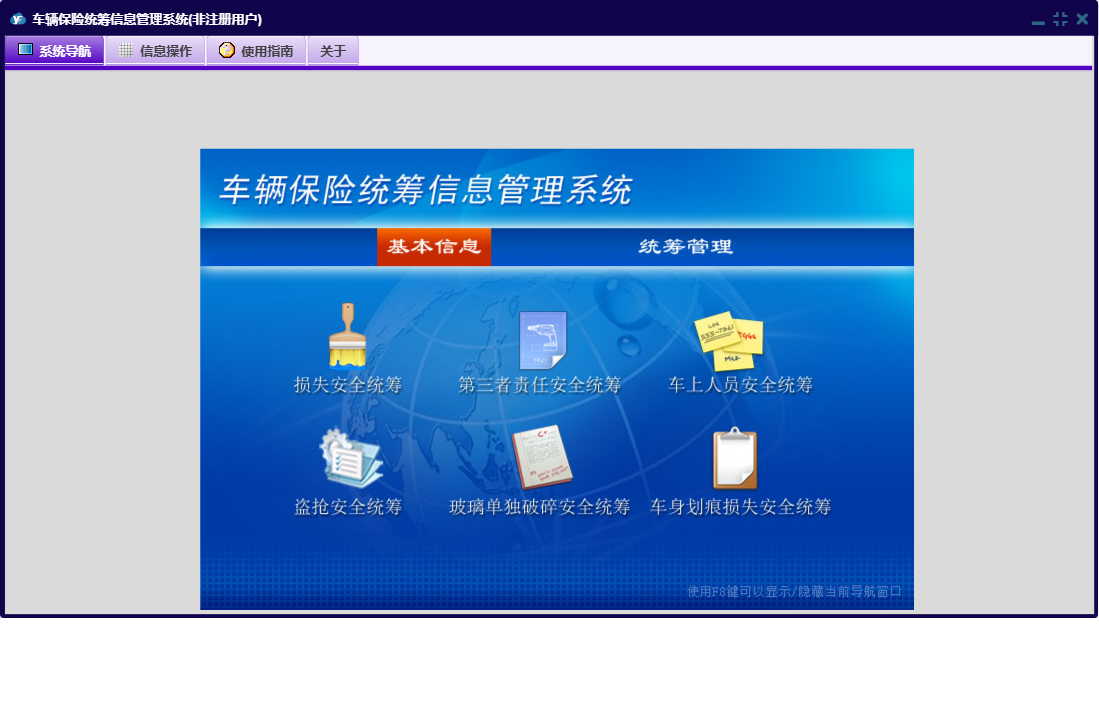
Task: Open the 盗抢安全统筹 gear checklist icon
Action: click(x=349, y=459)
